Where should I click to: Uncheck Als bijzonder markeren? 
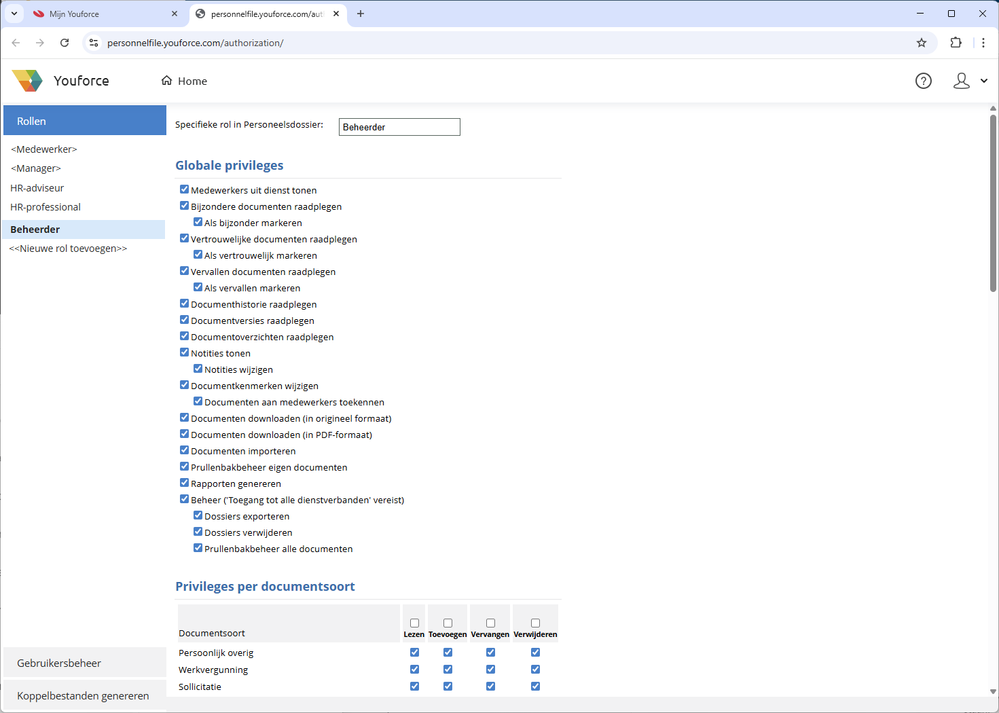coord(198,222)
